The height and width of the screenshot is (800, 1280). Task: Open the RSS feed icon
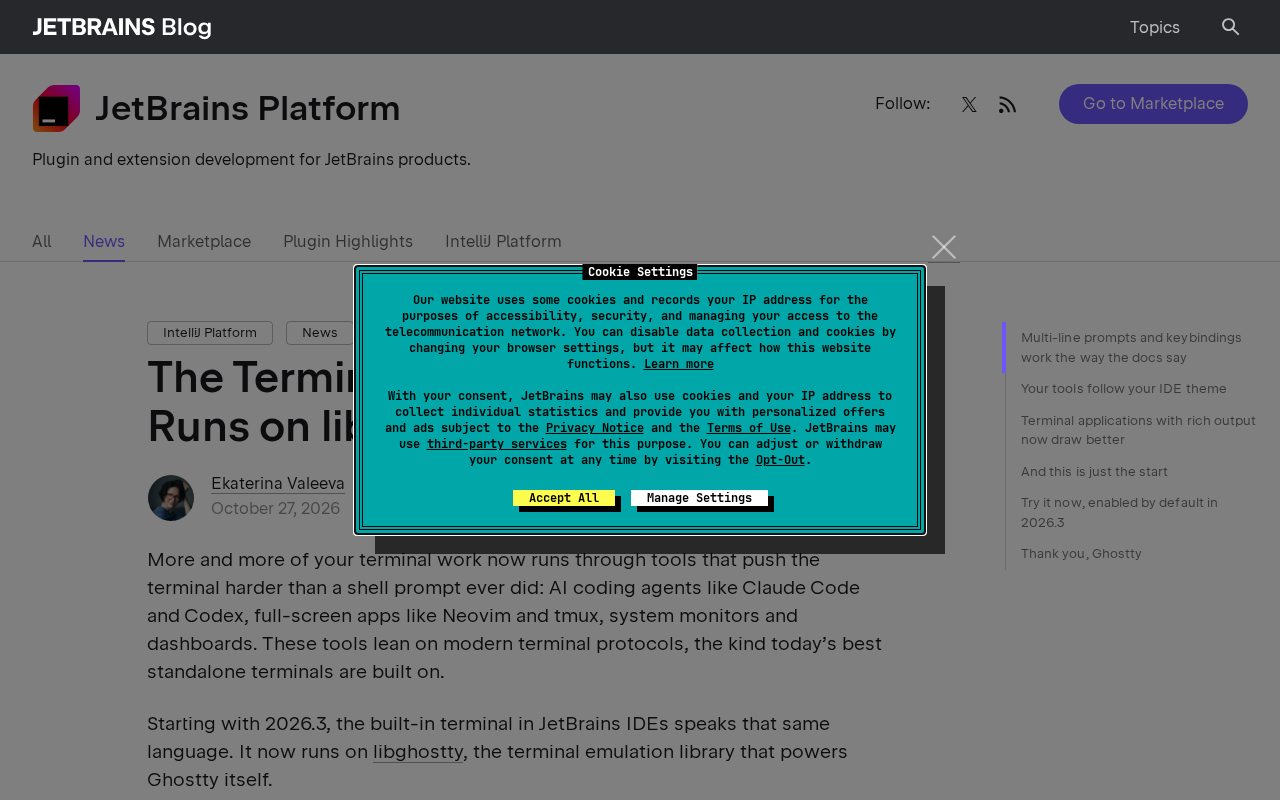[x=1007, y=105]
